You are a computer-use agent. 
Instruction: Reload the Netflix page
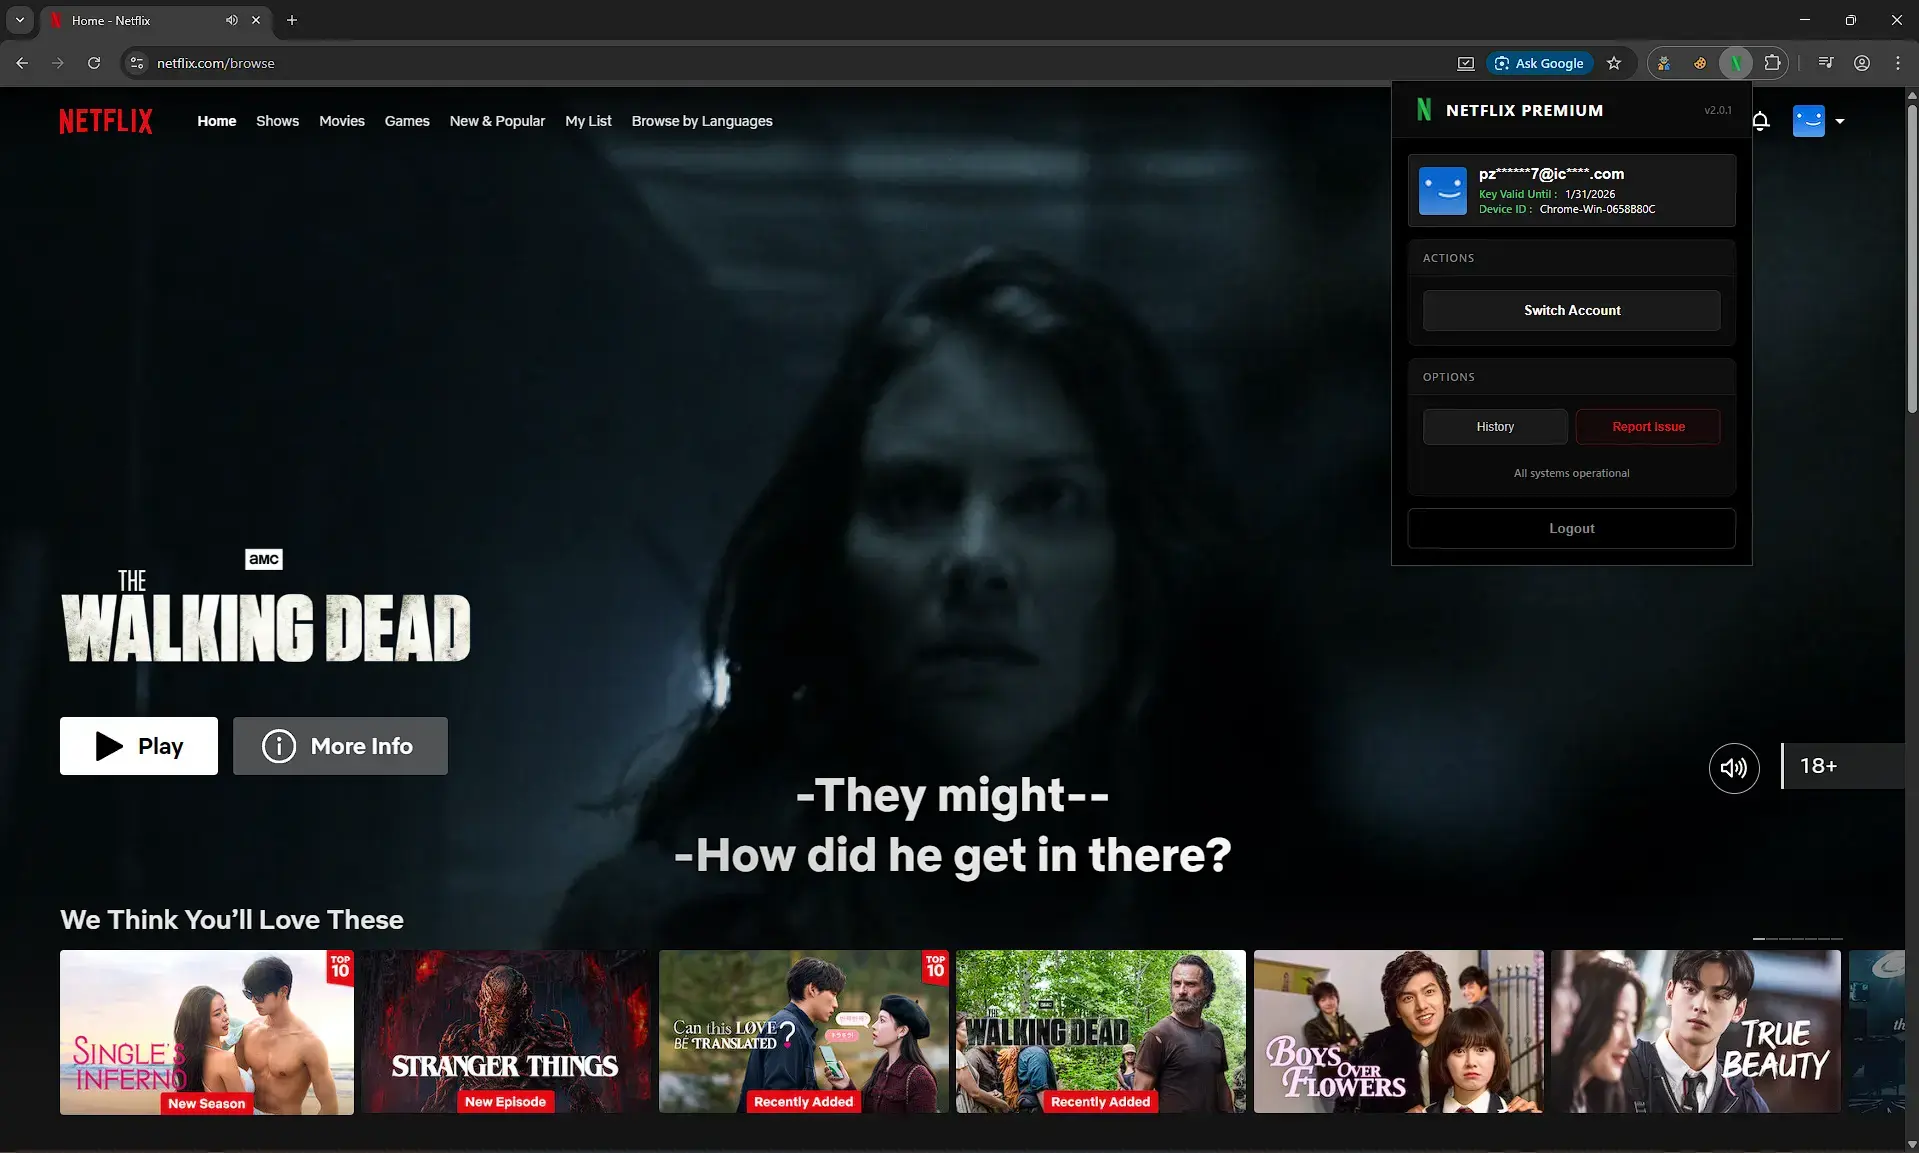(x=94, y=63)
